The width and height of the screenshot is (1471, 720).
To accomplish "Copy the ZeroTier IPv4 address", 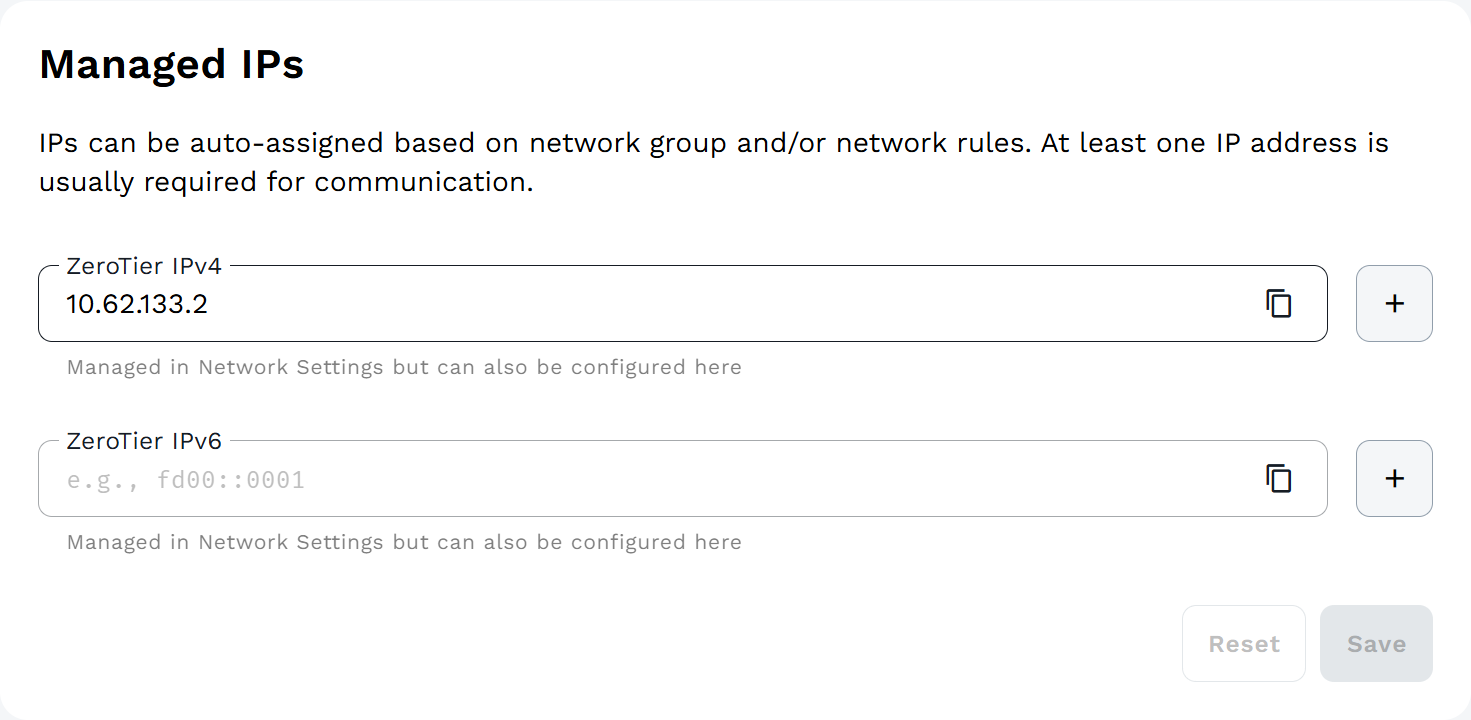I will [x=1279, y=304].
